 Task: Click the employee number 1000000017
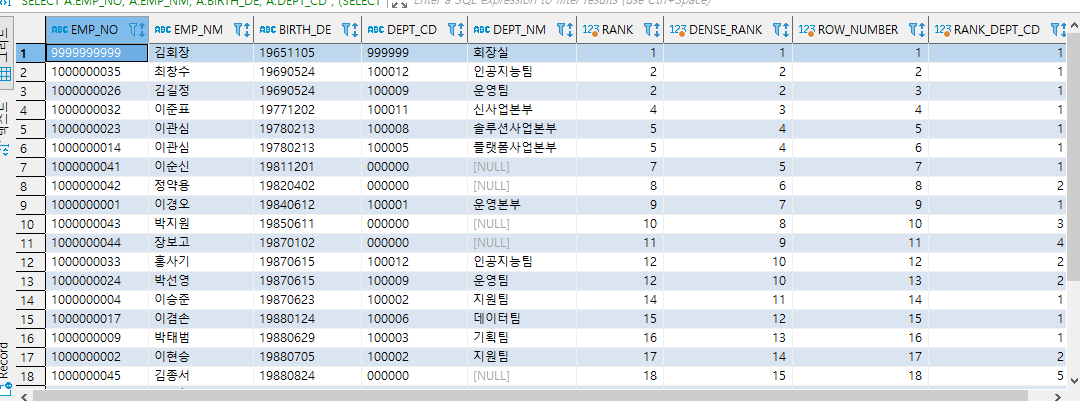pos(96,318)
